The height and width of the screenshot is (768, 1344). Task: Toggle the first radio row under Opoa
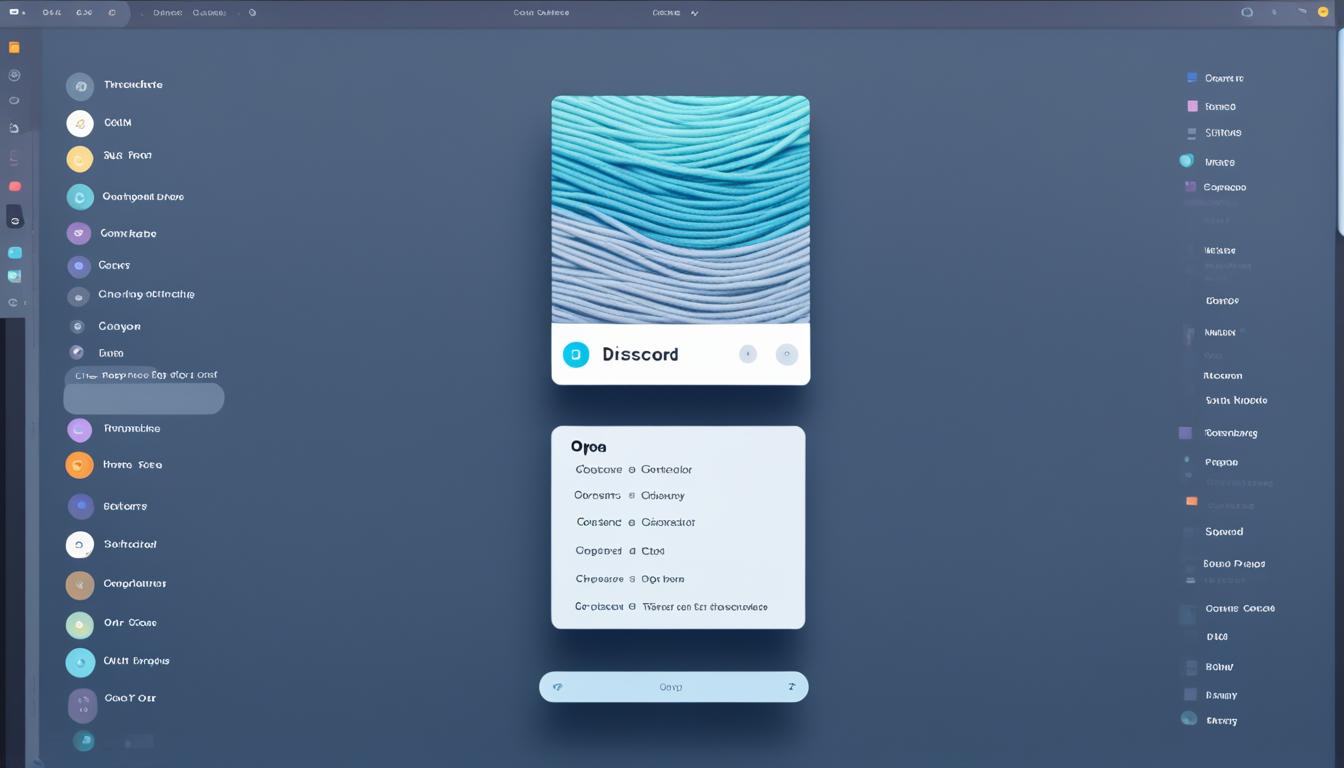[634, 469]
